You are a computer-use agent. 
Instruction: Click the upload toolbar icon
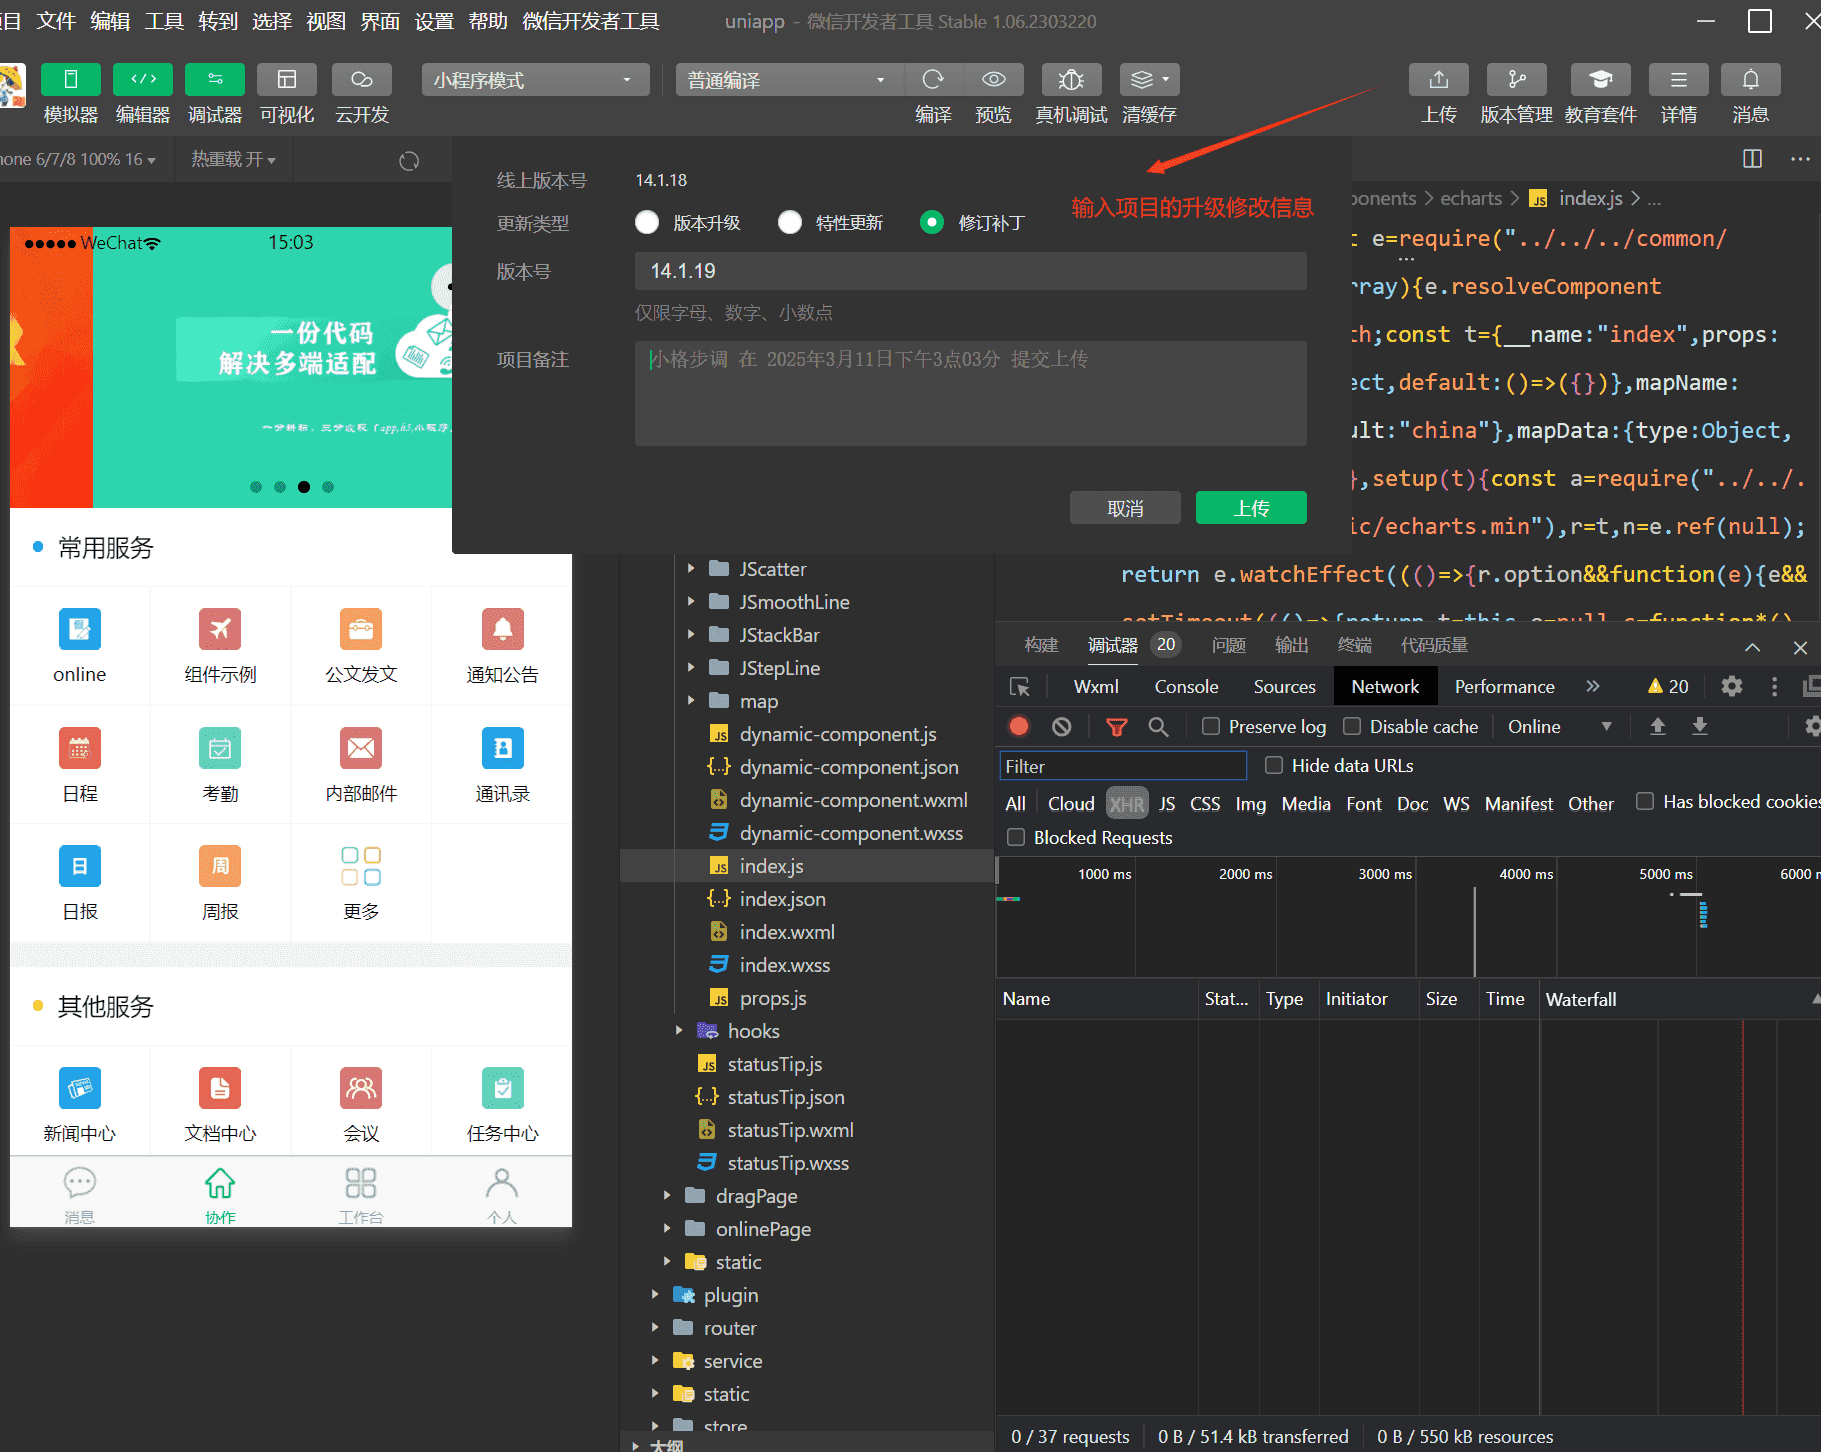(1438, 79)
